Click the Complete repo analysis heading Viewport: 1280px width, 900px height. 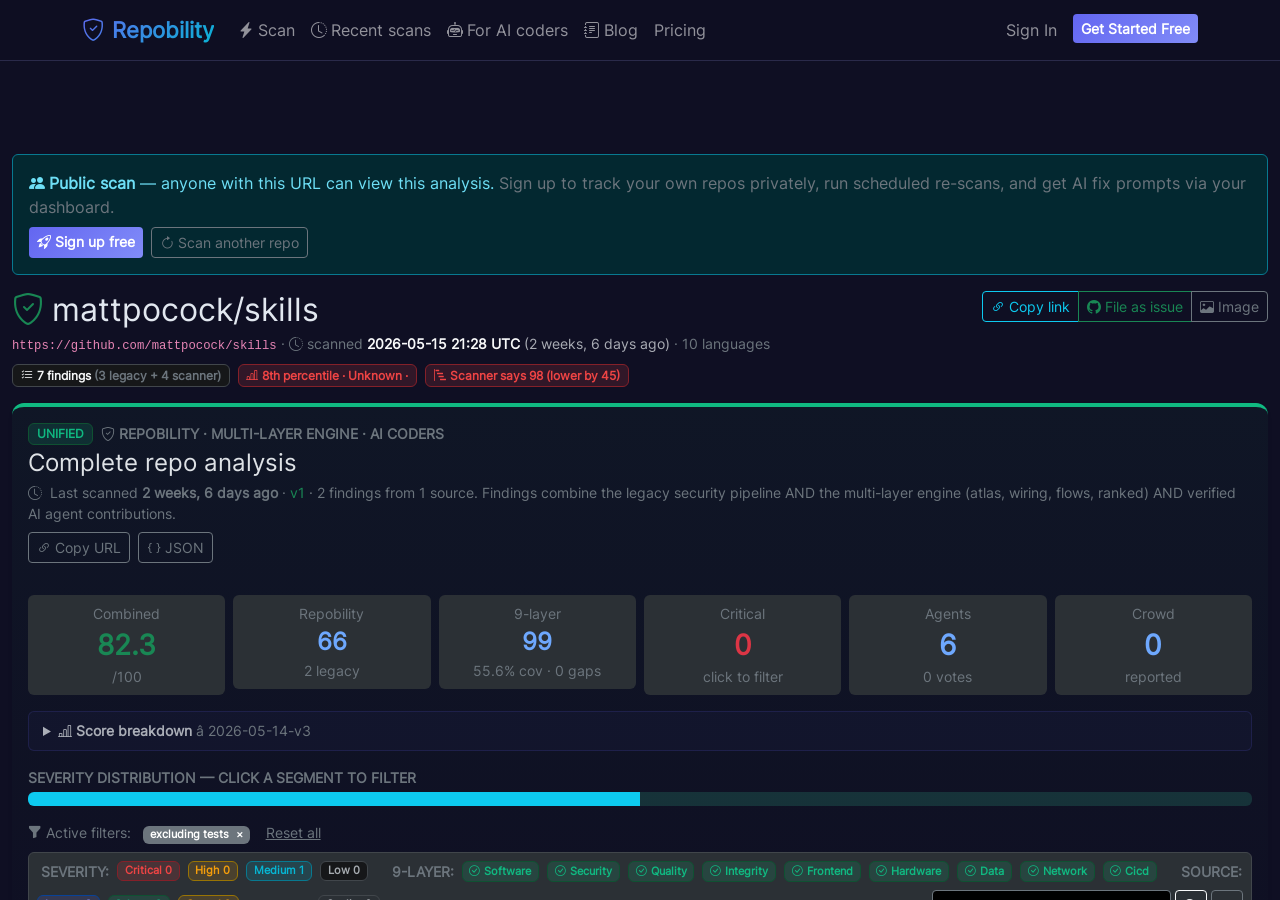pos(162,462)
